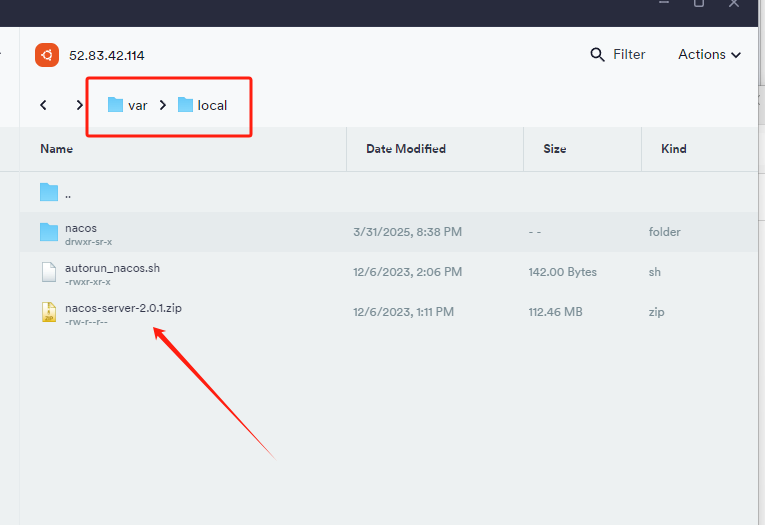Click the host address 52.83.42.114
765x525 pixels.
tap(106, 56)
